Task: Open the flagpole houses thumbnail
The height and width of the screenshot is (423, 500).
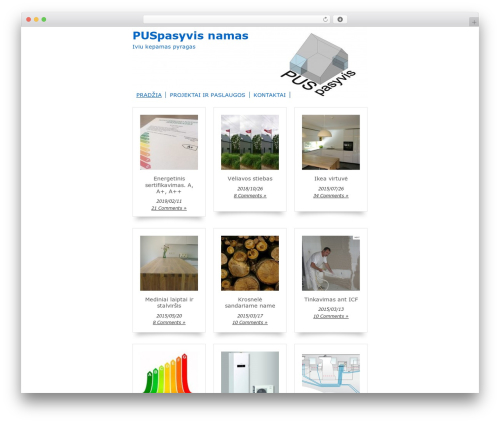Action: pyautogui.click(x=250, y=142)
